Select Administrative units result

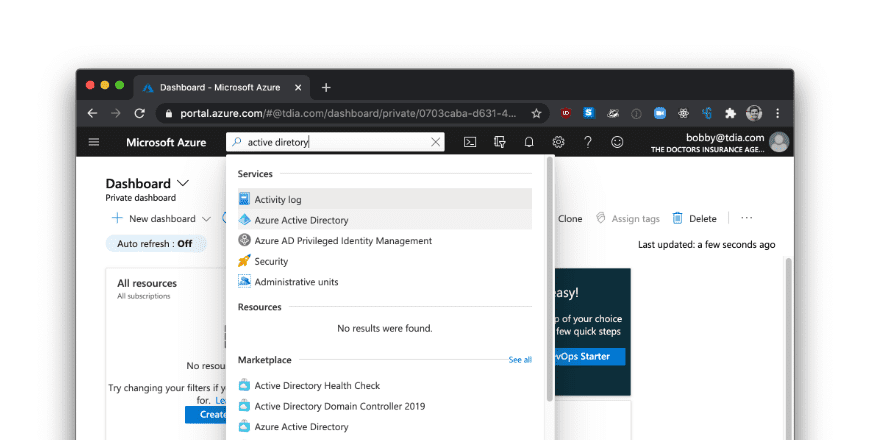click(385, 281)
